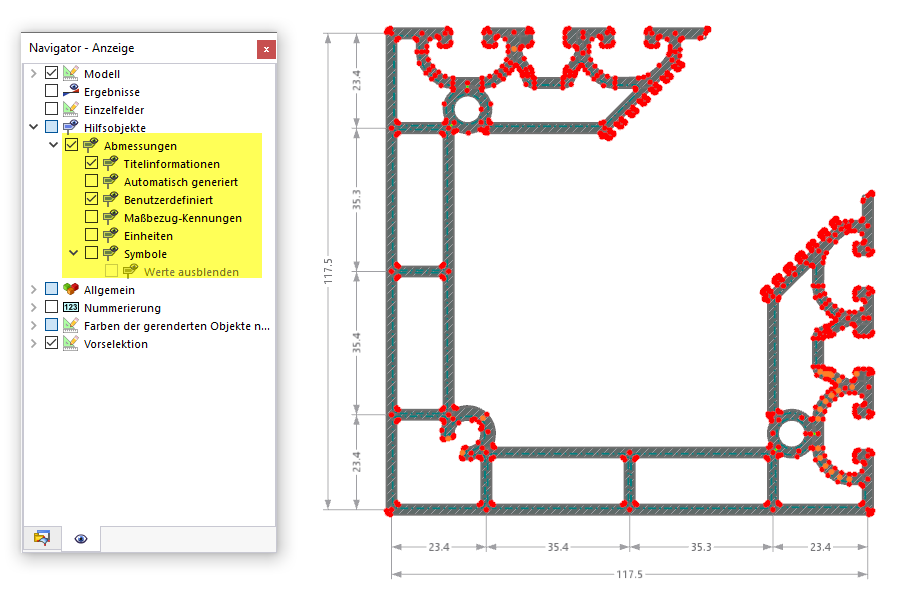The image size is (902, 589).
Task: Toggle the Hilfsobjekte checkbox
Action: pos(51,127)
